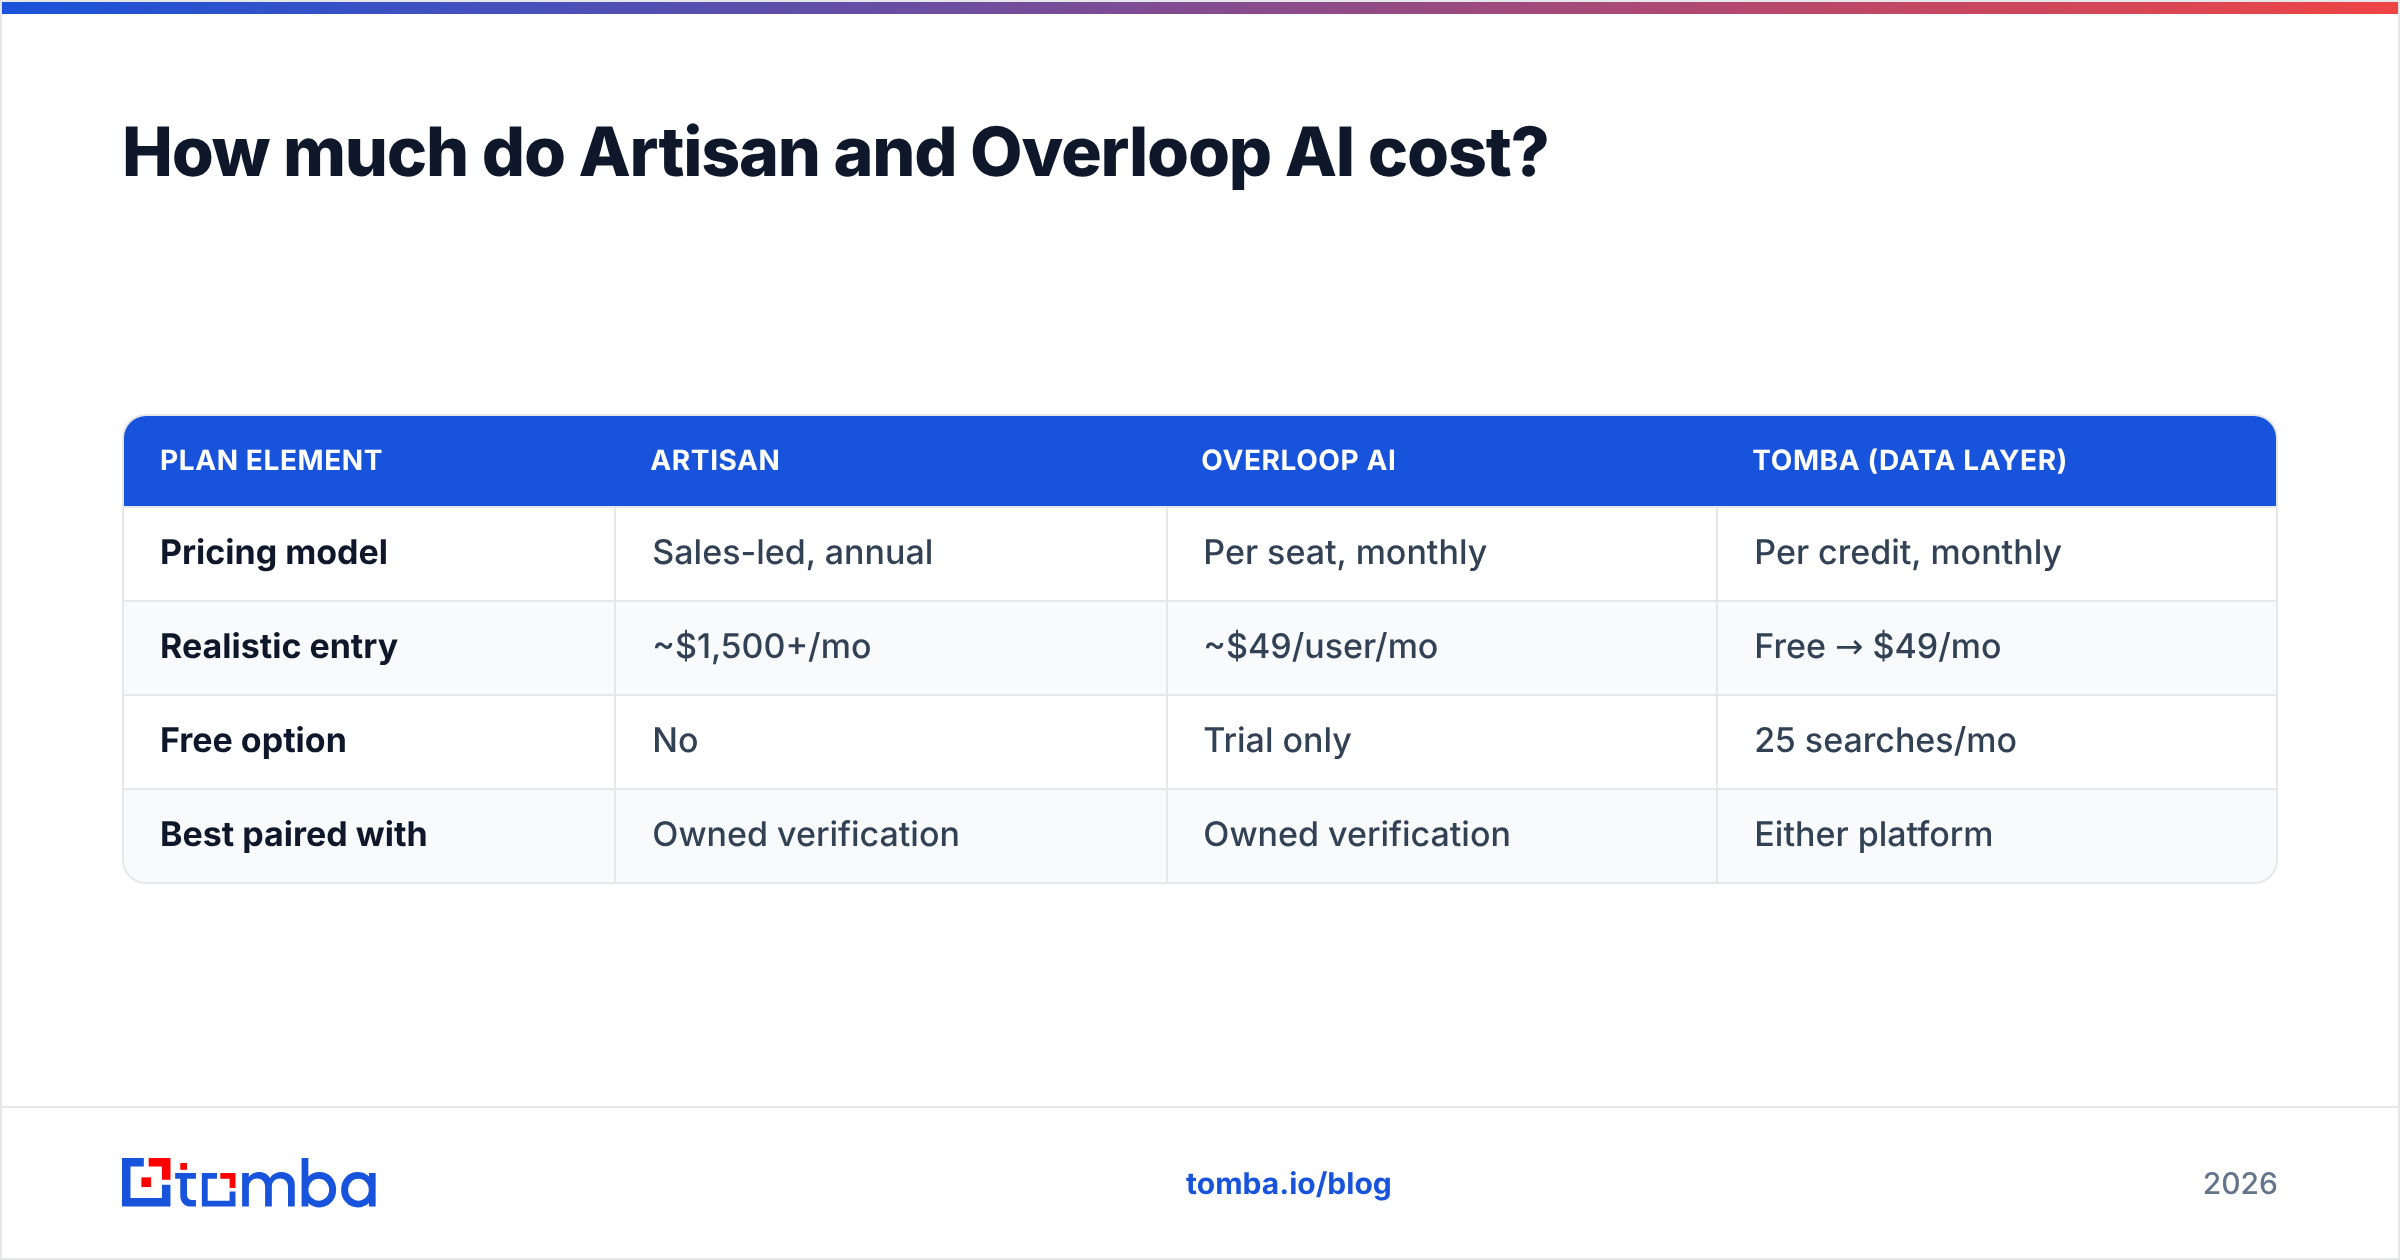The height and width of the screenshot is (1260, 2400).
Task: Click the Free → $49/mo value
Action: point(1877,646)
